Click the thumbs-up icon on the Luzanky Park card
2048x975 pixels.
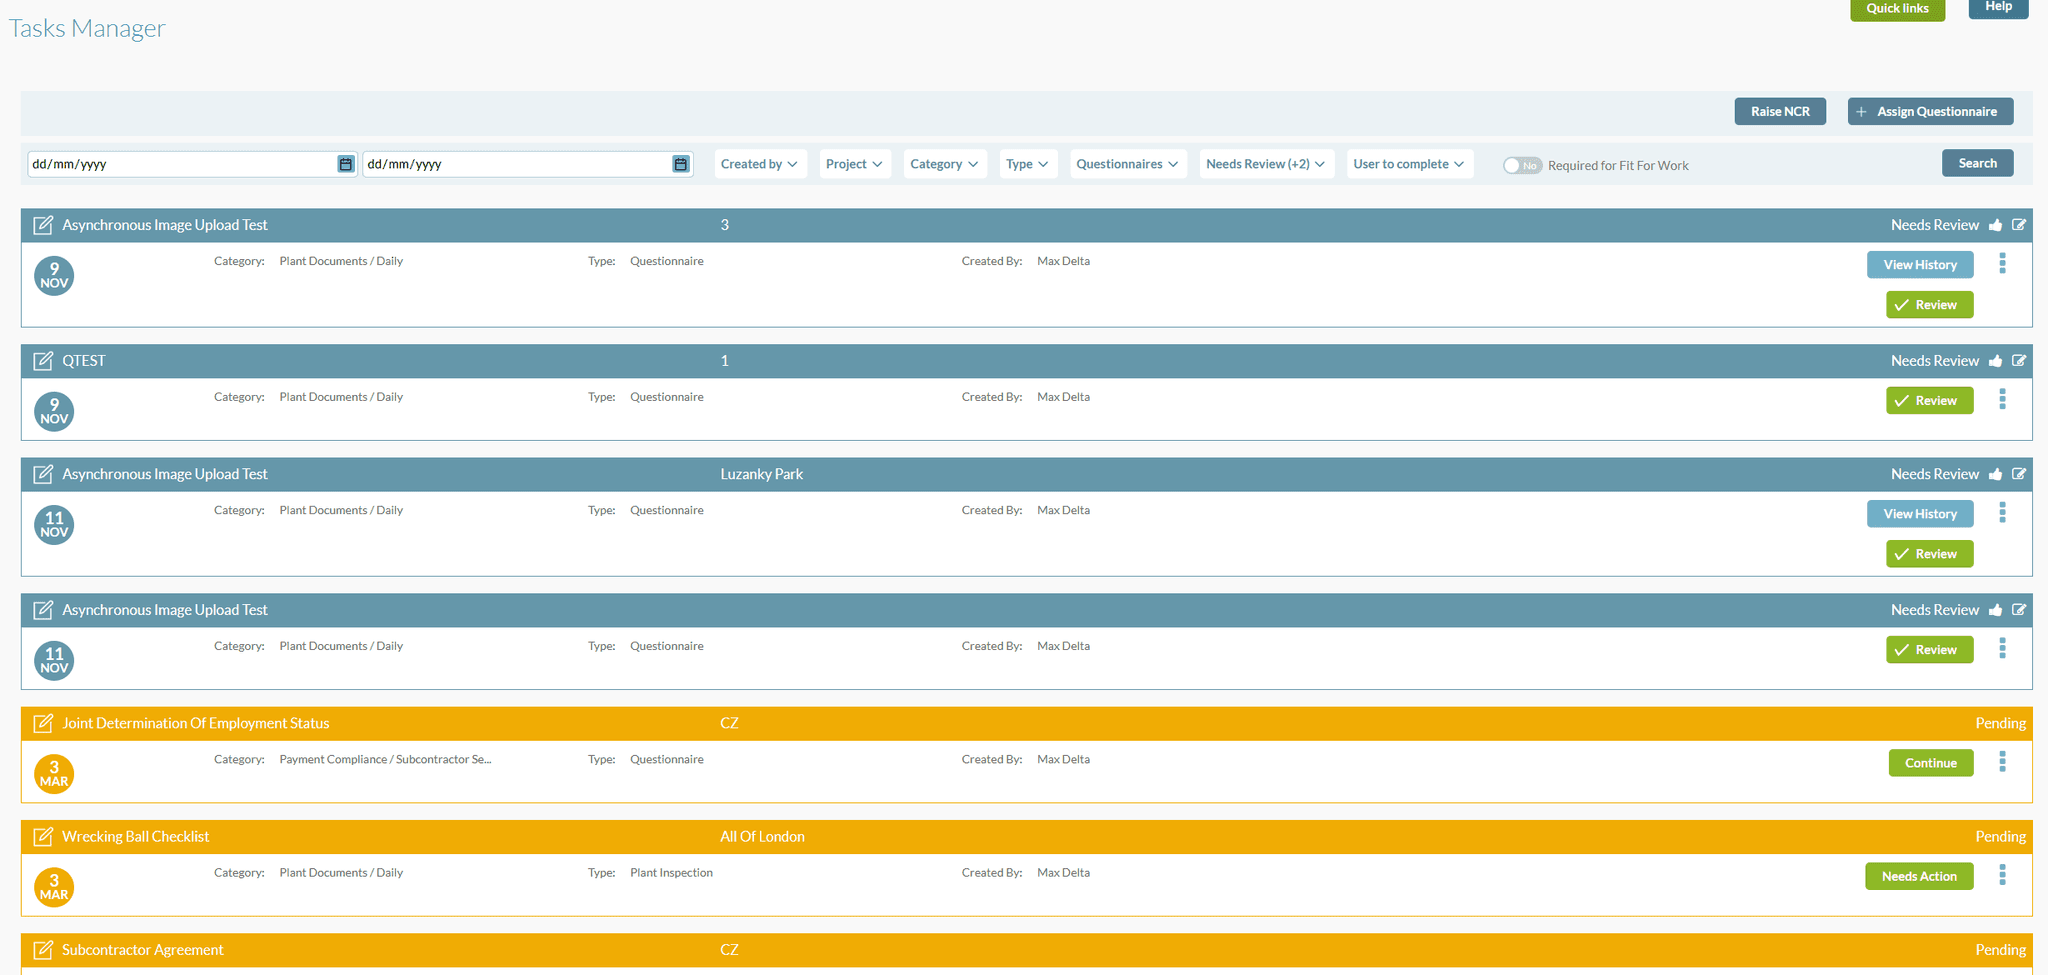1996,473
